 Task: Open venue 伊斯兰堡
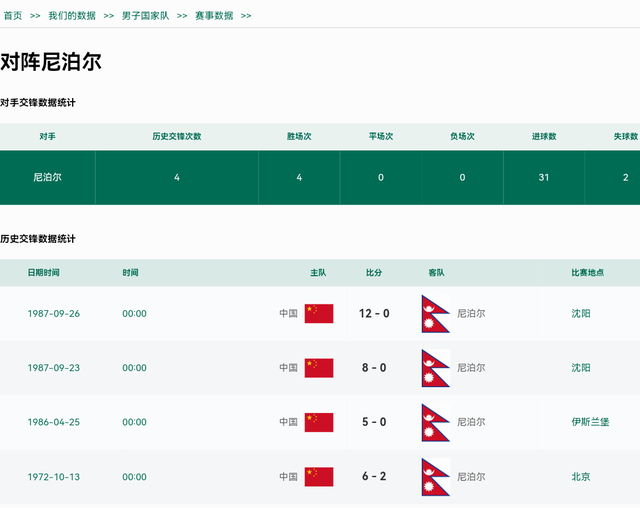point(590,422)
